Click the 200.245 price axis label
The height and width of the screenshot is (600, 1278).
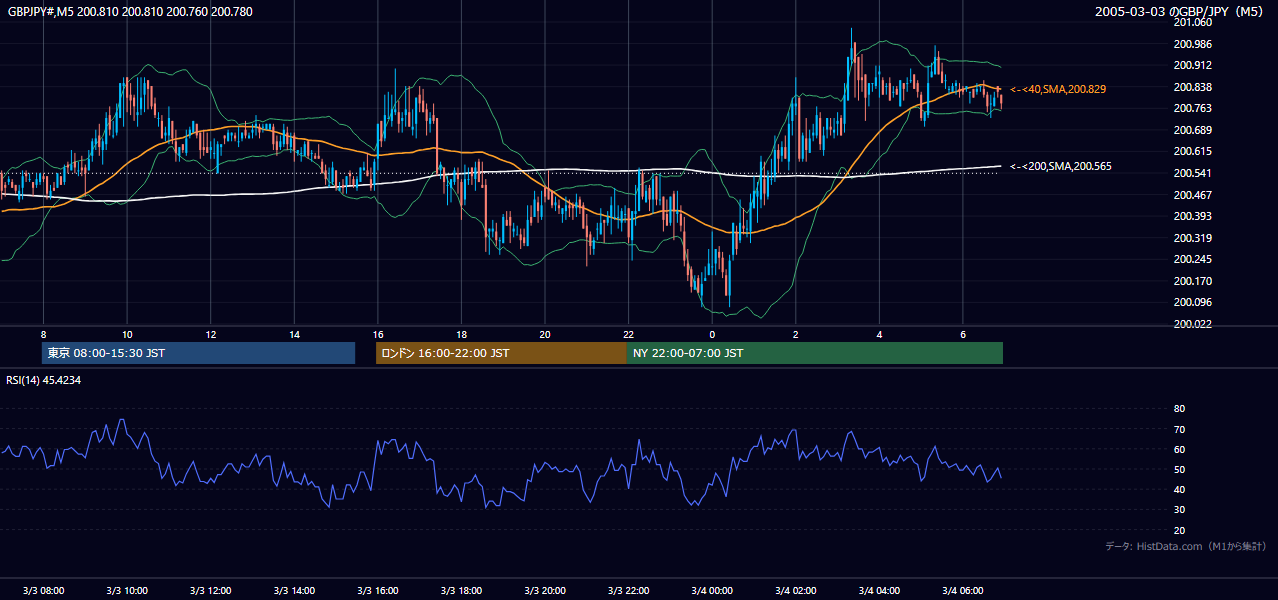1194,259
